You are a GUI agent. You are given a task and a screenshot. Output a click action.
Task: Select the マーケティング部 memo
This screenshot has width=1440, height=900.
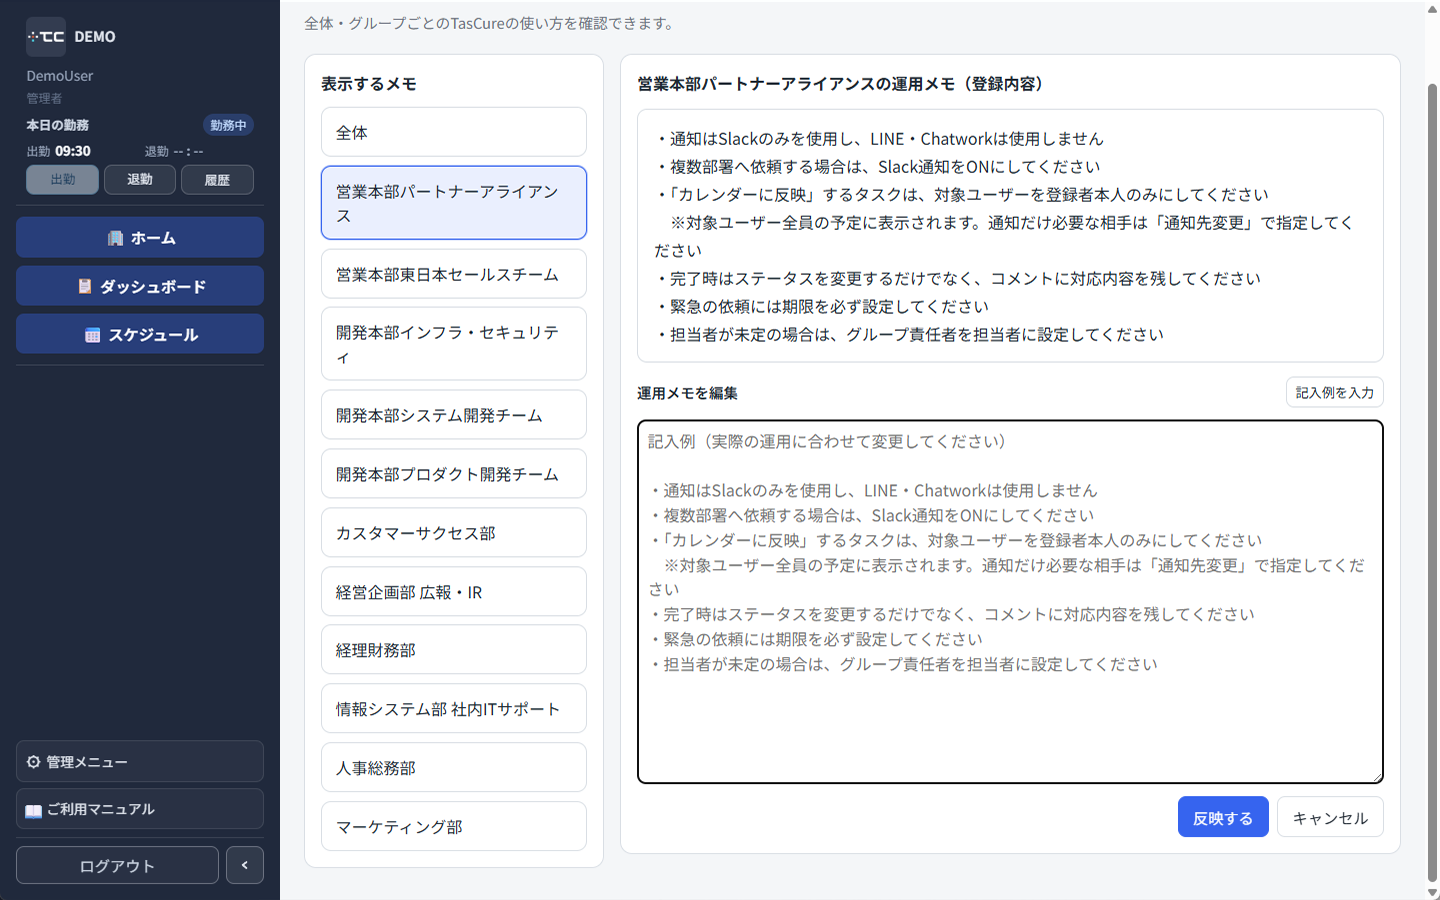point(454,827)
